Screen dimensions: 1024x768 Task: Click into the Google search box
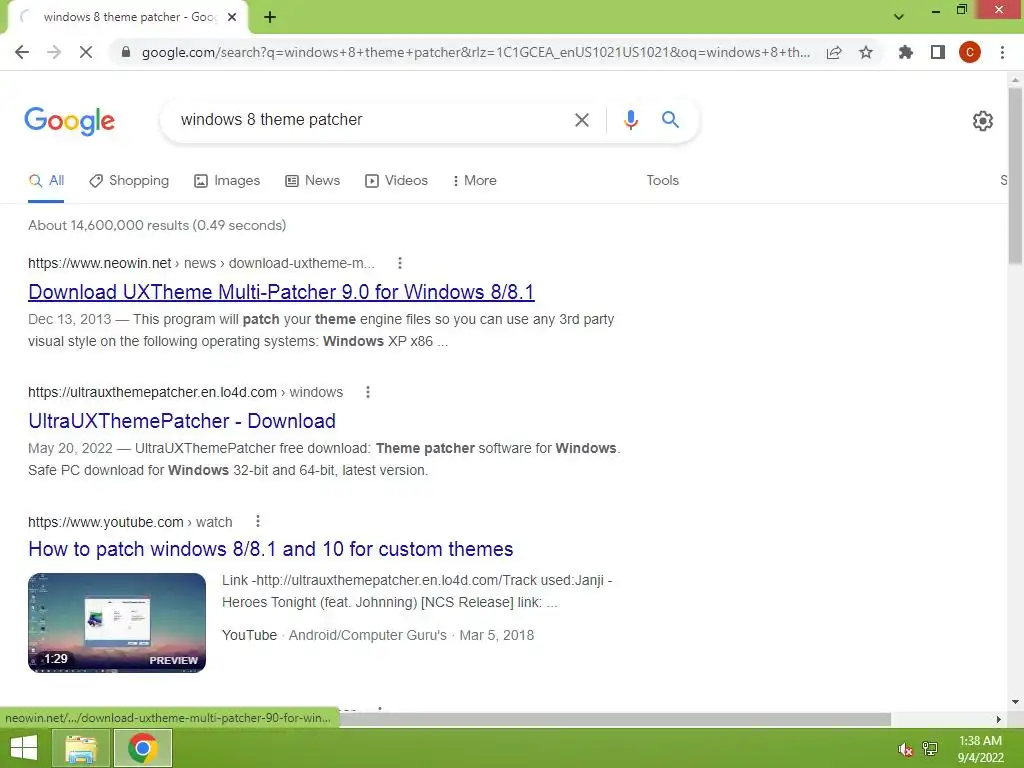click(x=366, y=120)
